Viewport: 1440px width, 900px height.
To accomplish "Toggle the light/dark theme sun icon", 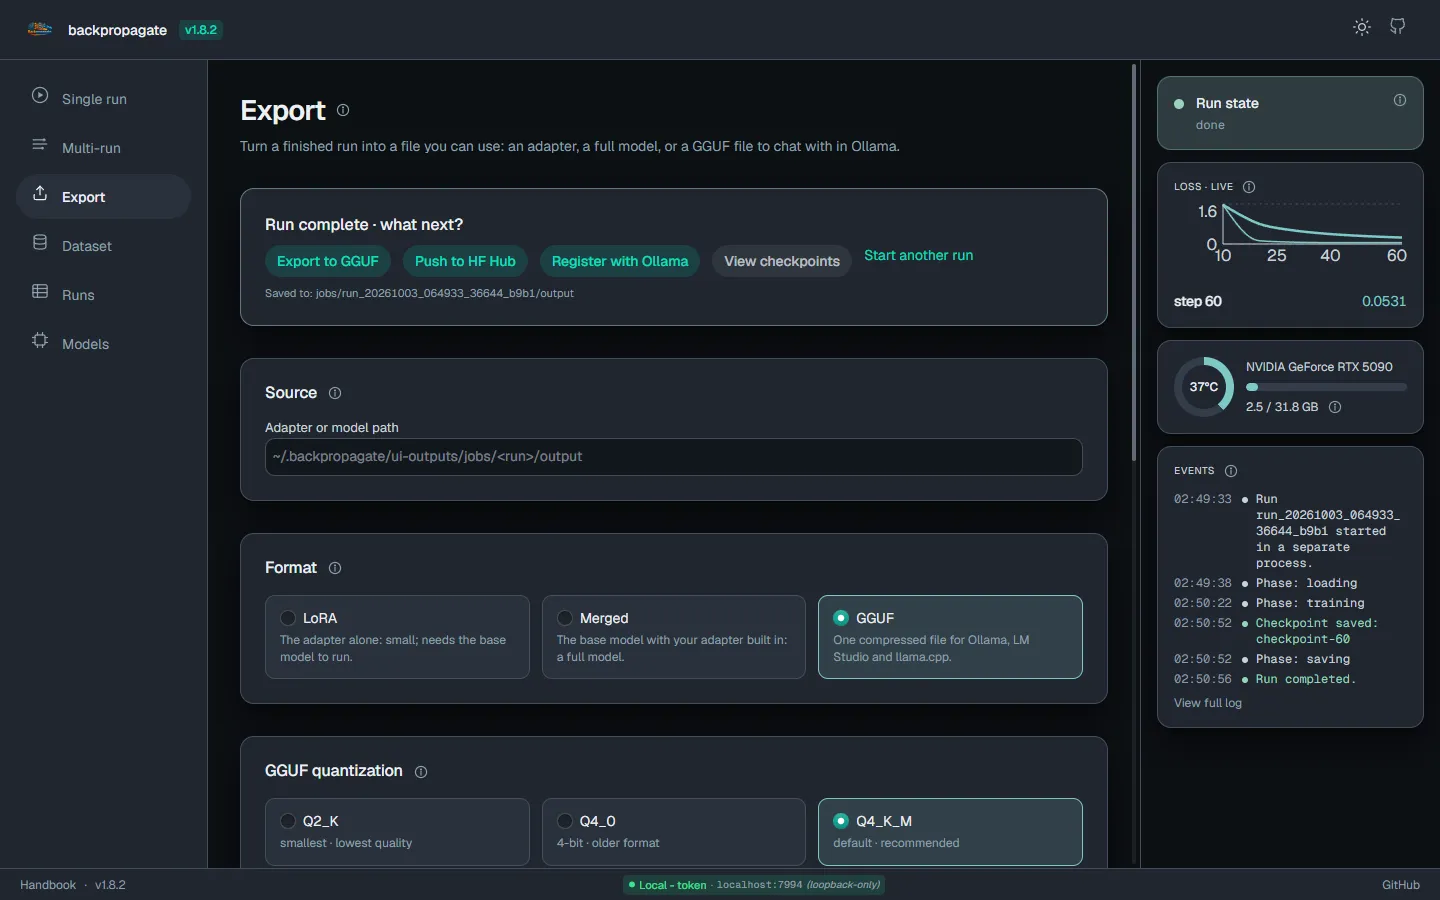I will pos(1362,27).
